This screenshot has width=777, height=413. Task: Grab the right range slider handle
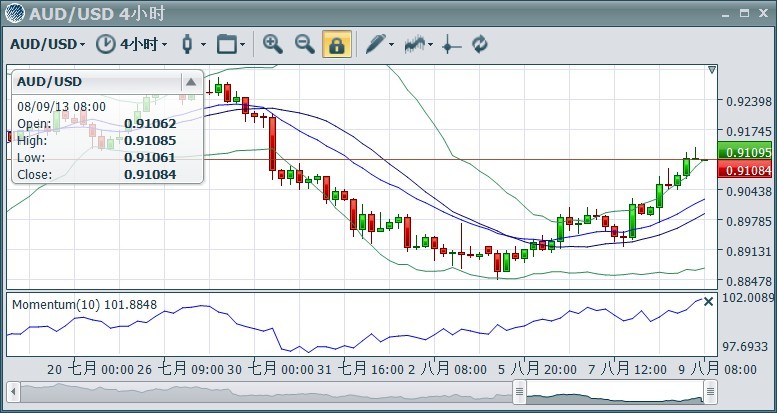[711, 392]
